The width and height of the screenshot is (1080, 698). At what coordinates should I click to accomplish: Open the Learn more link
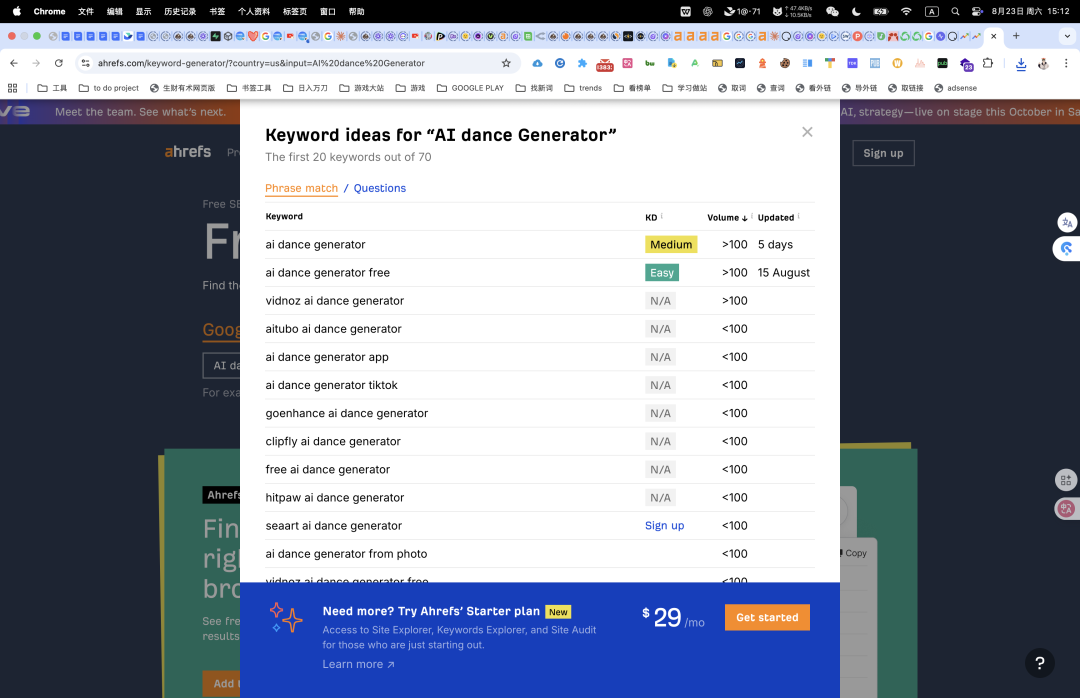[x=358, y=664]
